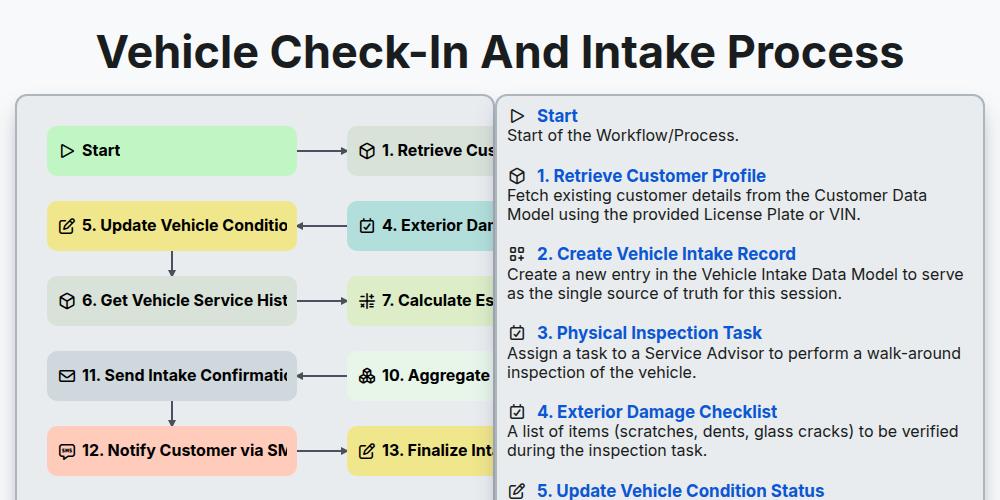
Task: Click the edit icon beside Update Vehicle Condition Status
Action: [517, 491]
